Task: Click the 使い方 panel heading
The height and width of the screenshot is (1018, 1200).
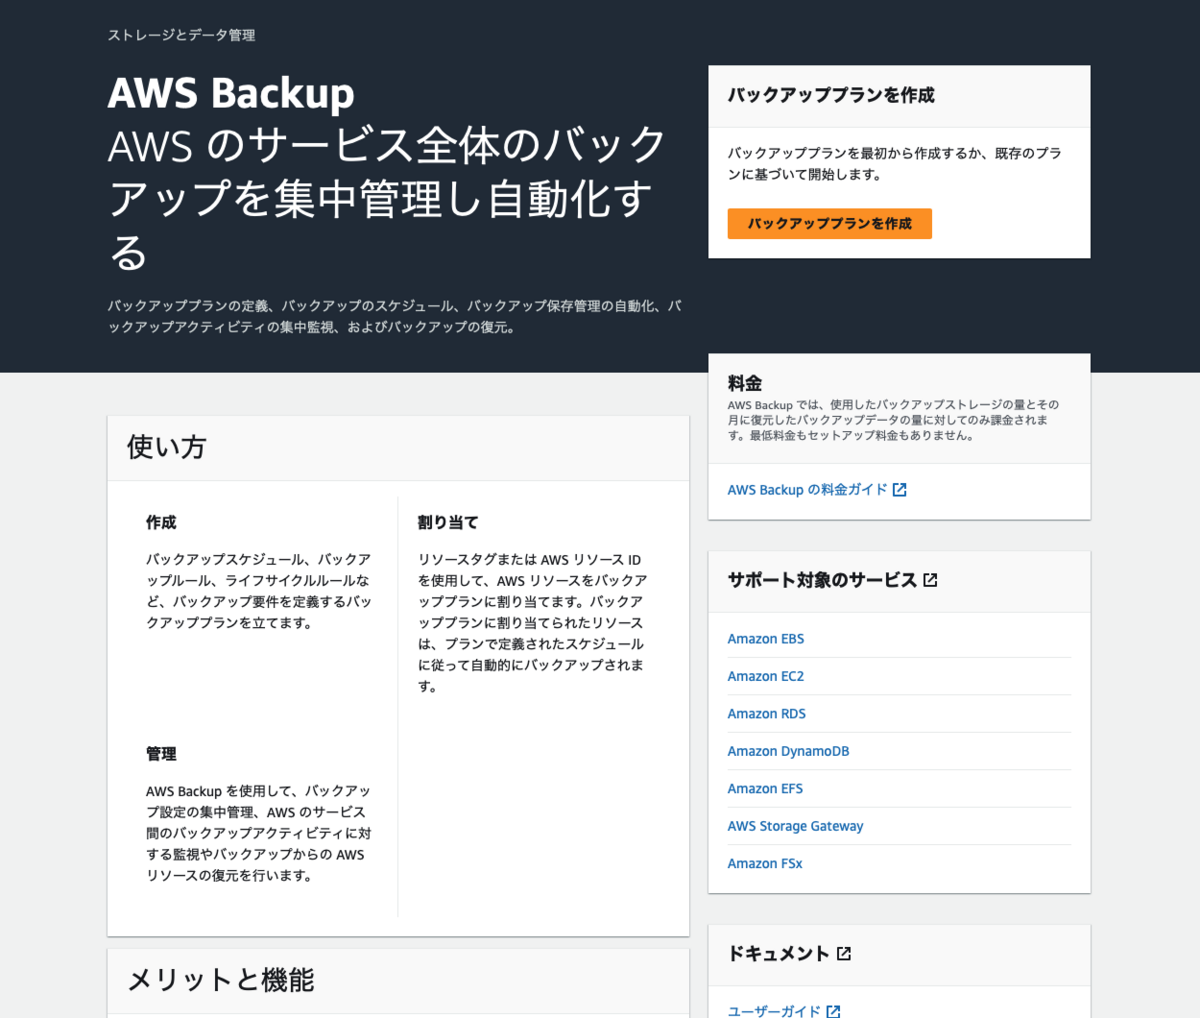Action: pos(166,447)
